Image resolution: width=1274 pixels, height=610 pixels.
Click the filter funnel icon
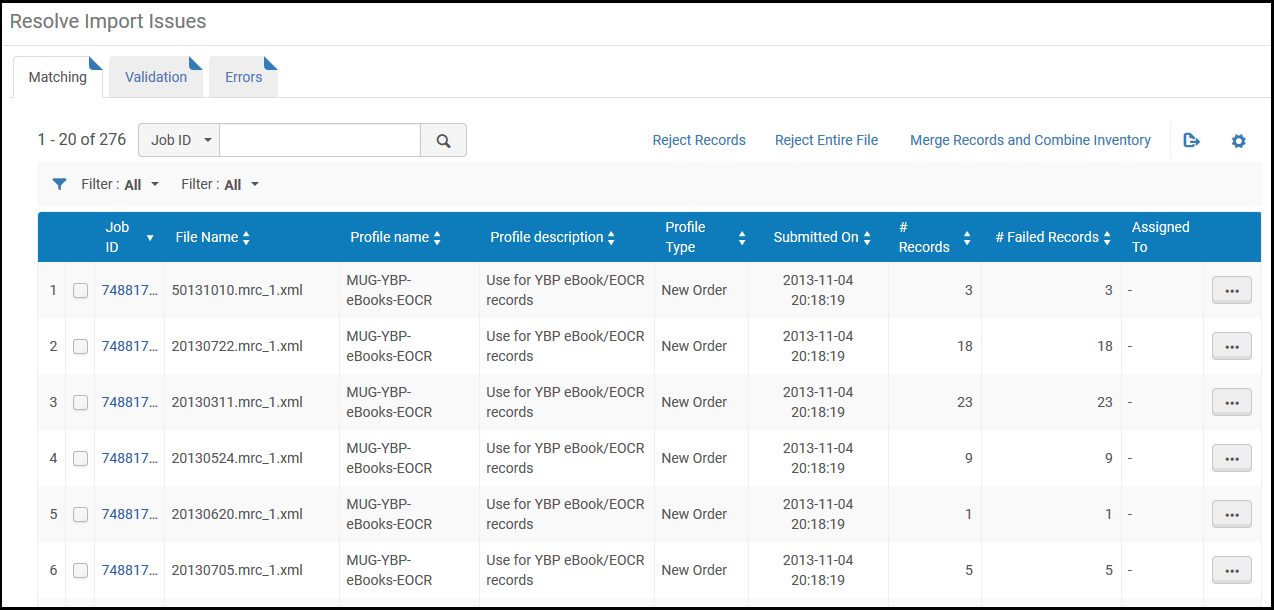coord(59,184)
